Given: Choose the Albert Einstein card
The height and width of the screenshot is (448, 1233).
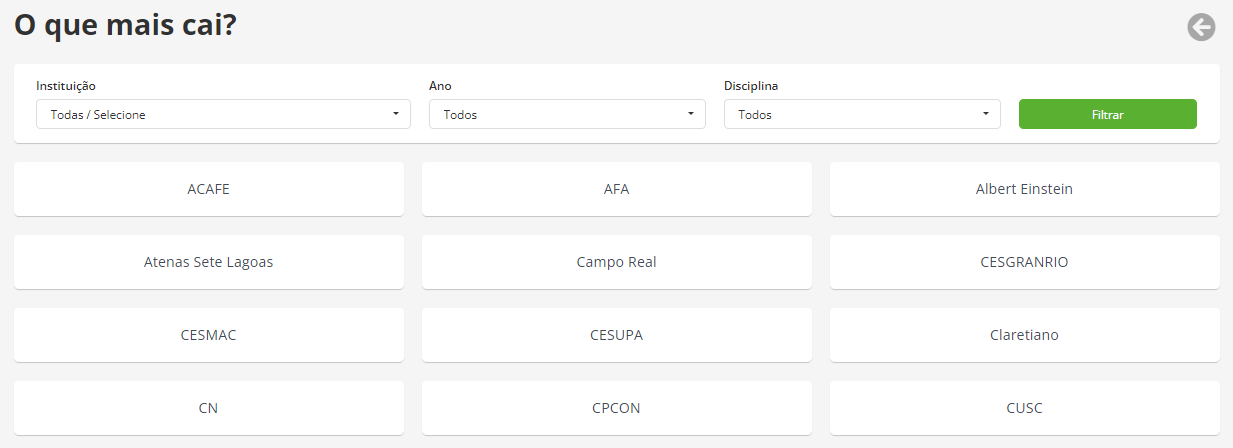Looking at the screenshot, I should point(1025,189).
